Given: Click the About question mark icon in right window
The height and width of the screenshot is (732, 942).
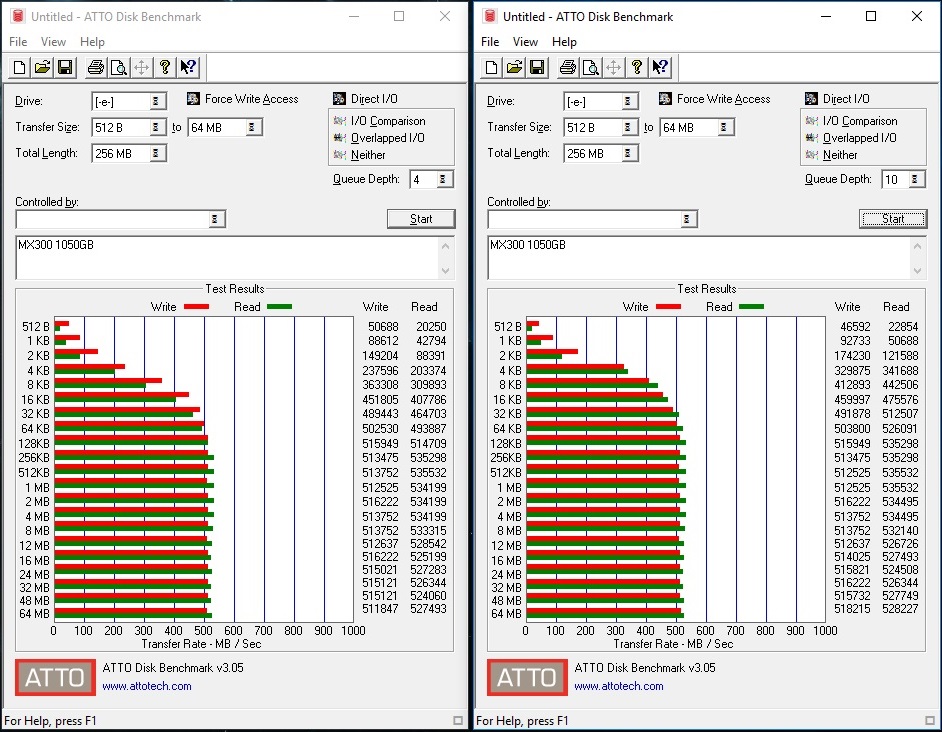Looking at the screenshot, I should tap(636, 67).
